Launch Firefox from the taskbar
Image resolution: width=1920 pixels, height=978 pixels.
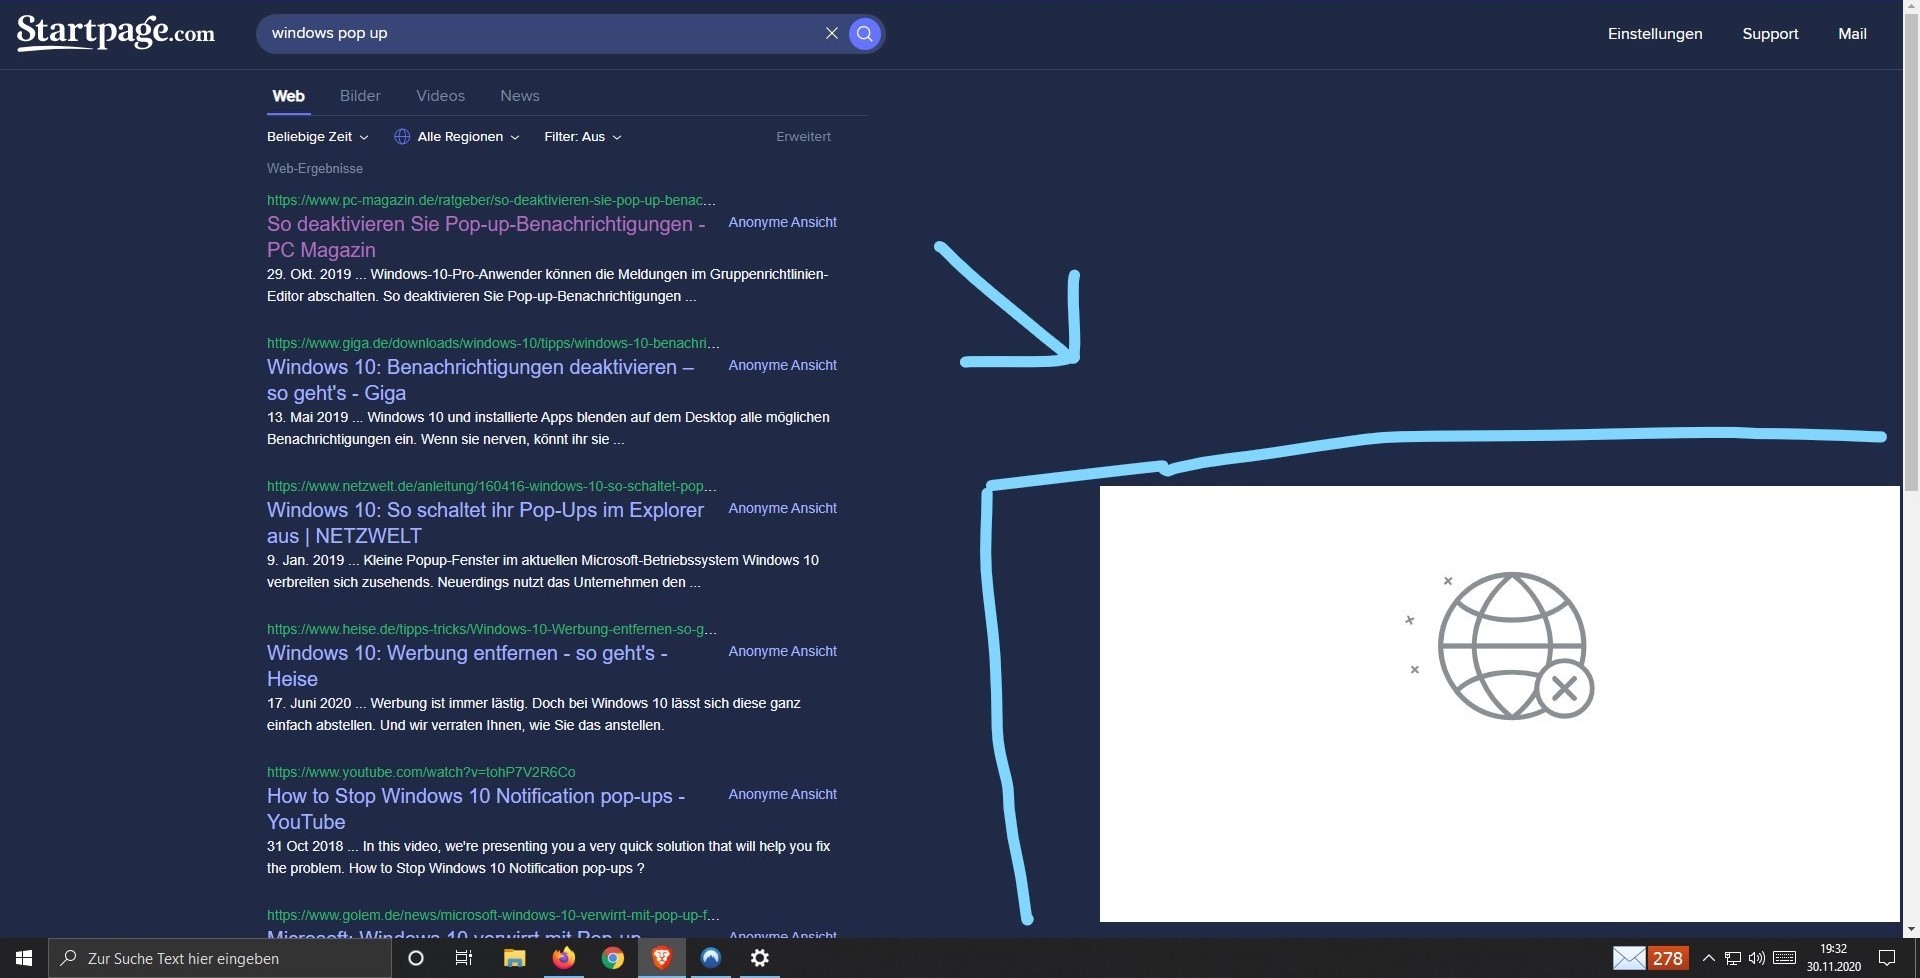(x=564, y=958)
